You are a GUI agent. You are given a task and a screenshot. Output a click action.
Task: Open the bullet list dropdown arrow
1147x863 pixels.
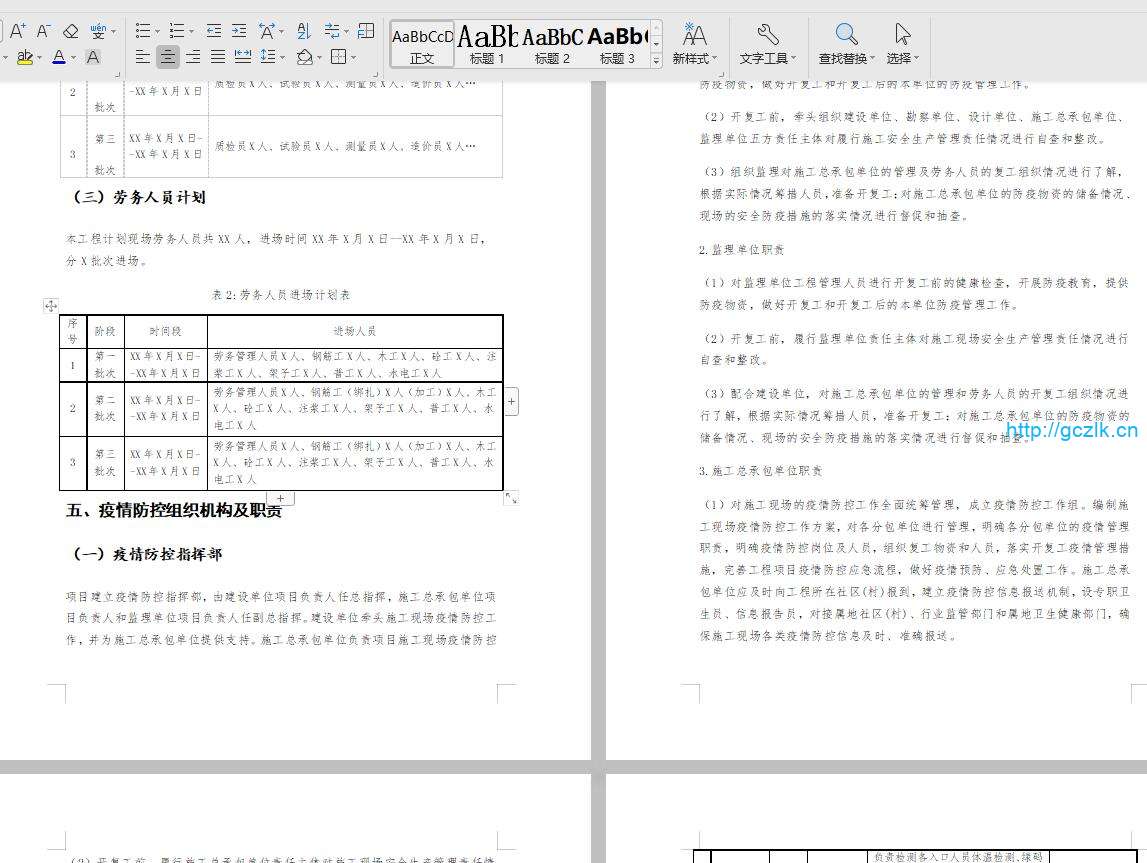(x=158, y=32)
